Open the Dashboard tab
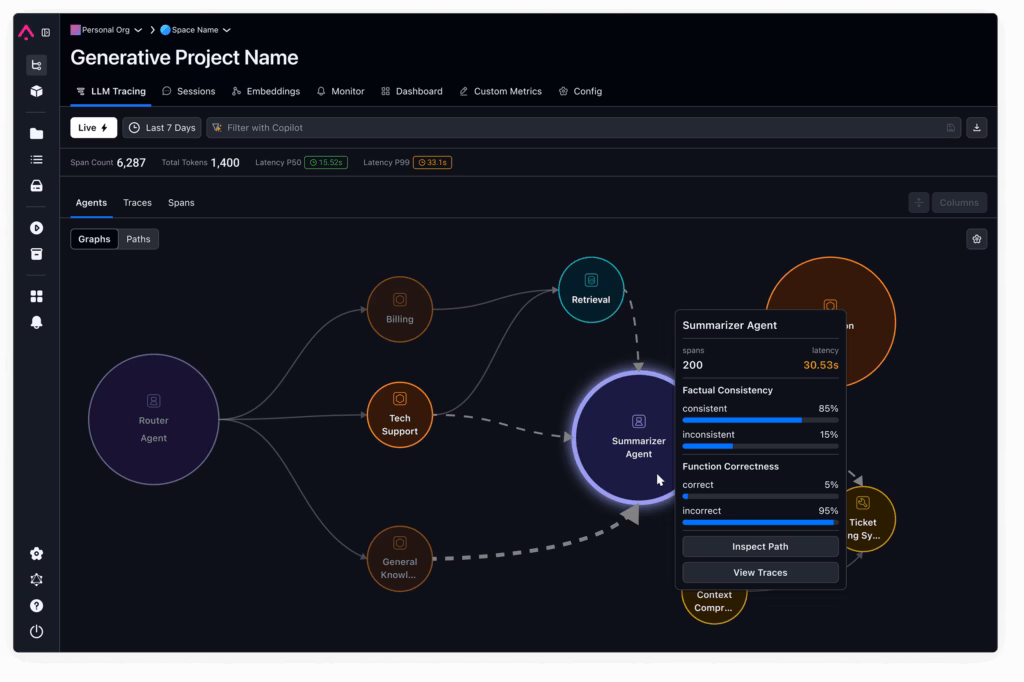The height and width of the screenshot is (682, 1024). pyautogui.click(x=411, y=91)
